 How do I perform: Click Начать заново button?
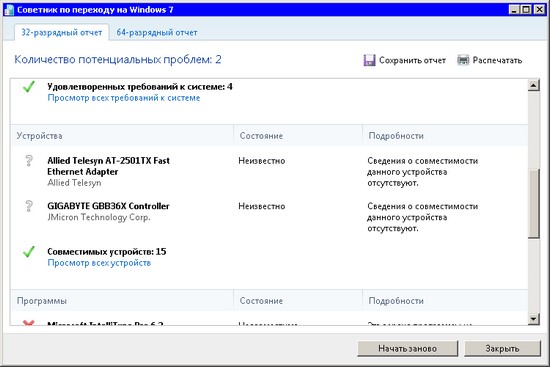[407, 348]
